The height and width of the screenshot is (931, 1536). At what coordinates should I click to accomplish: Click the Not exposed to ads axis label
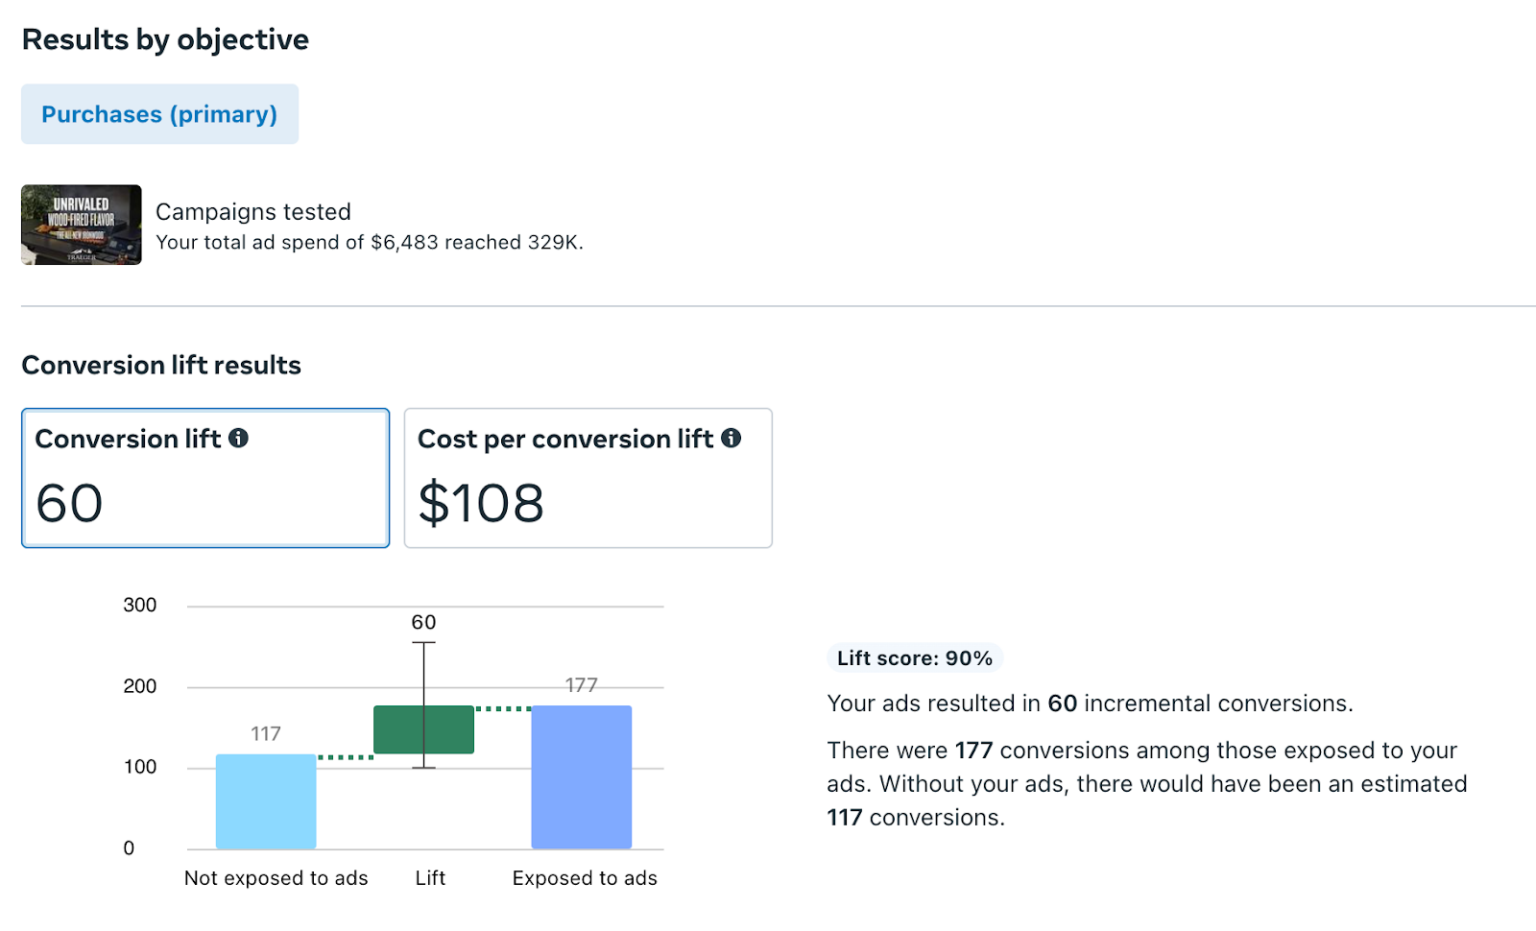pyautogui.click(x=276, y=878)
